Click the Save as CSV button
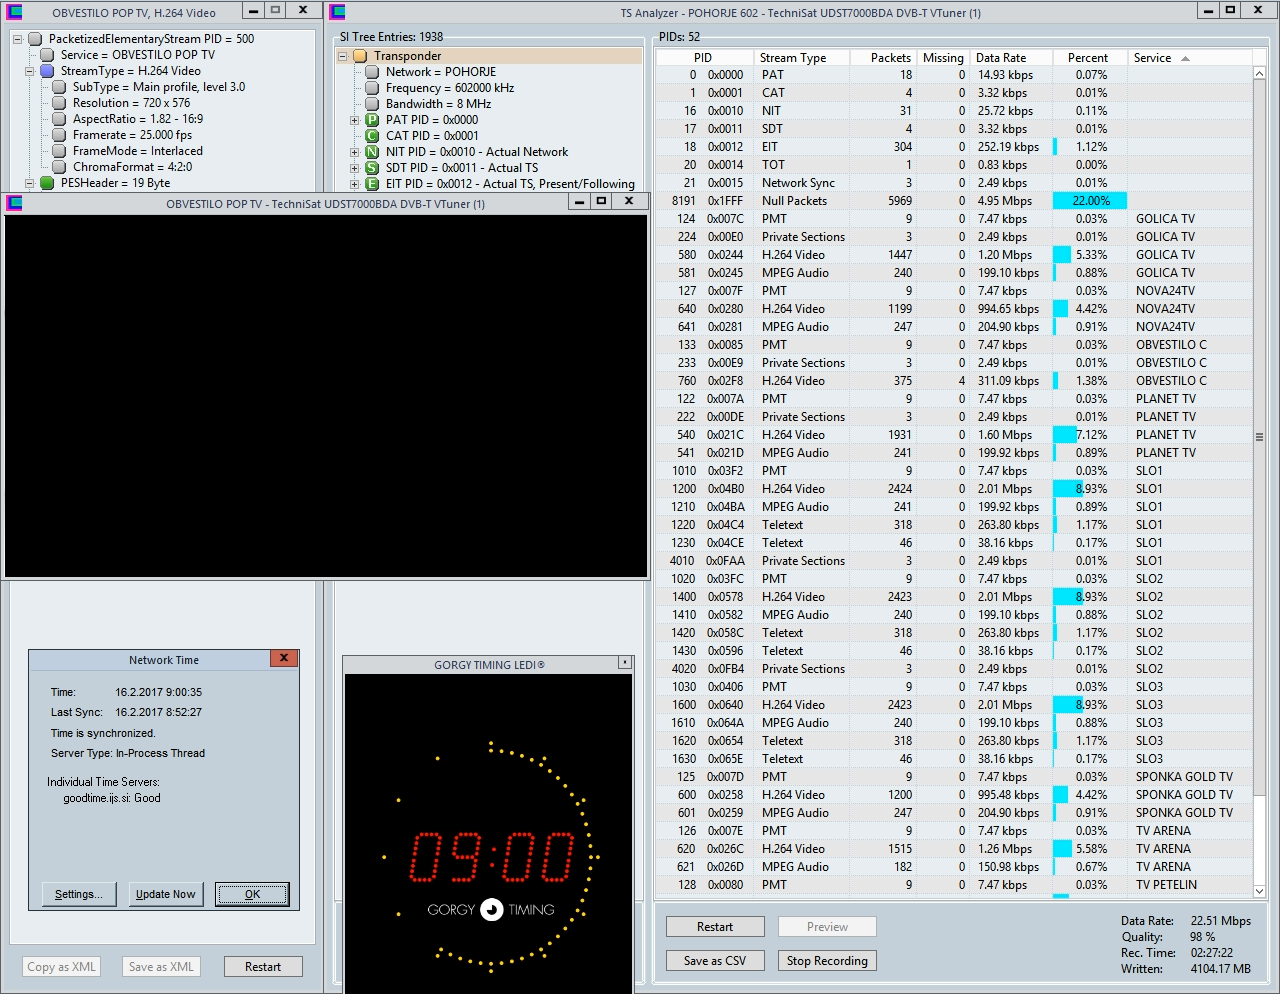 (715, 961)
